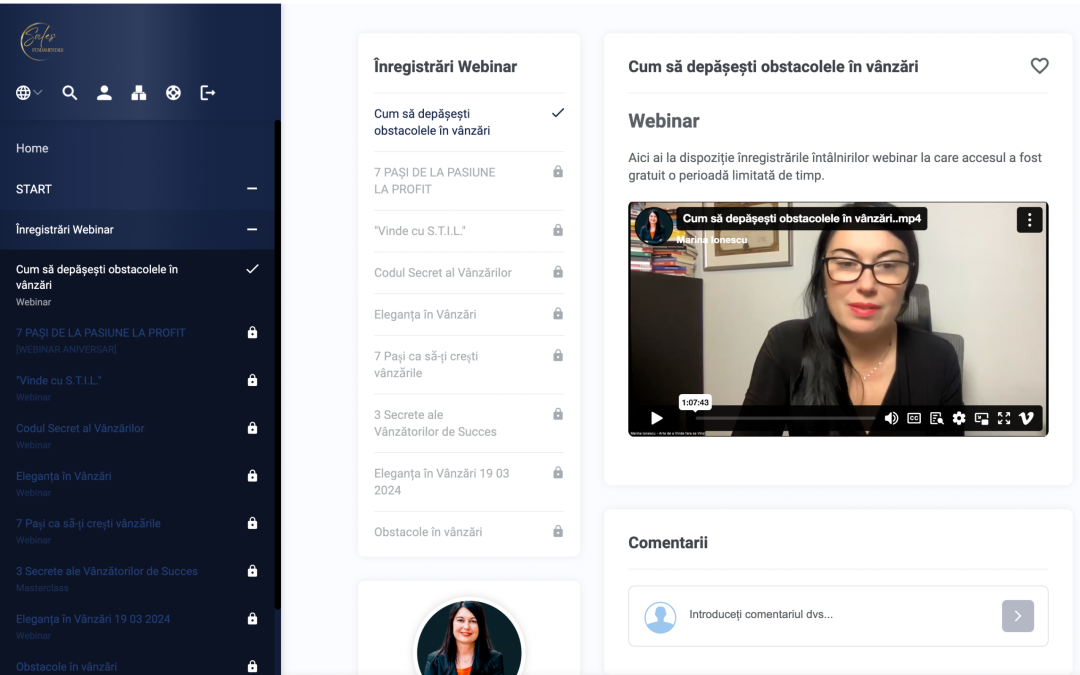Open the support lifebuoy icon
The width and height of the screenshot is (1080, 675).
coord(174,93)
